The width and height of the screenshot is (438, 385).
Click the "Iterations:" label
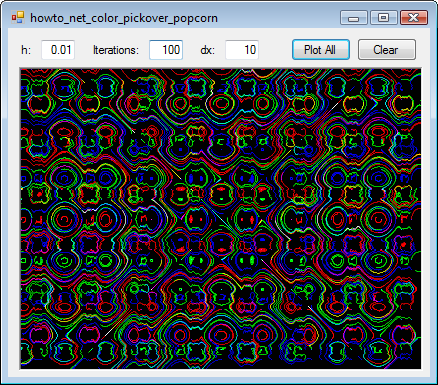(116, 50)
